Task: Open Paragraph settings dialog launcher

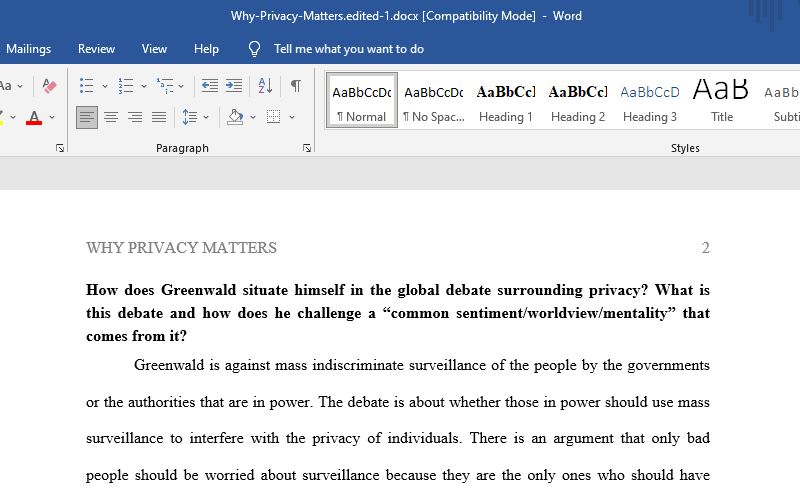Action: click(307, 148)
